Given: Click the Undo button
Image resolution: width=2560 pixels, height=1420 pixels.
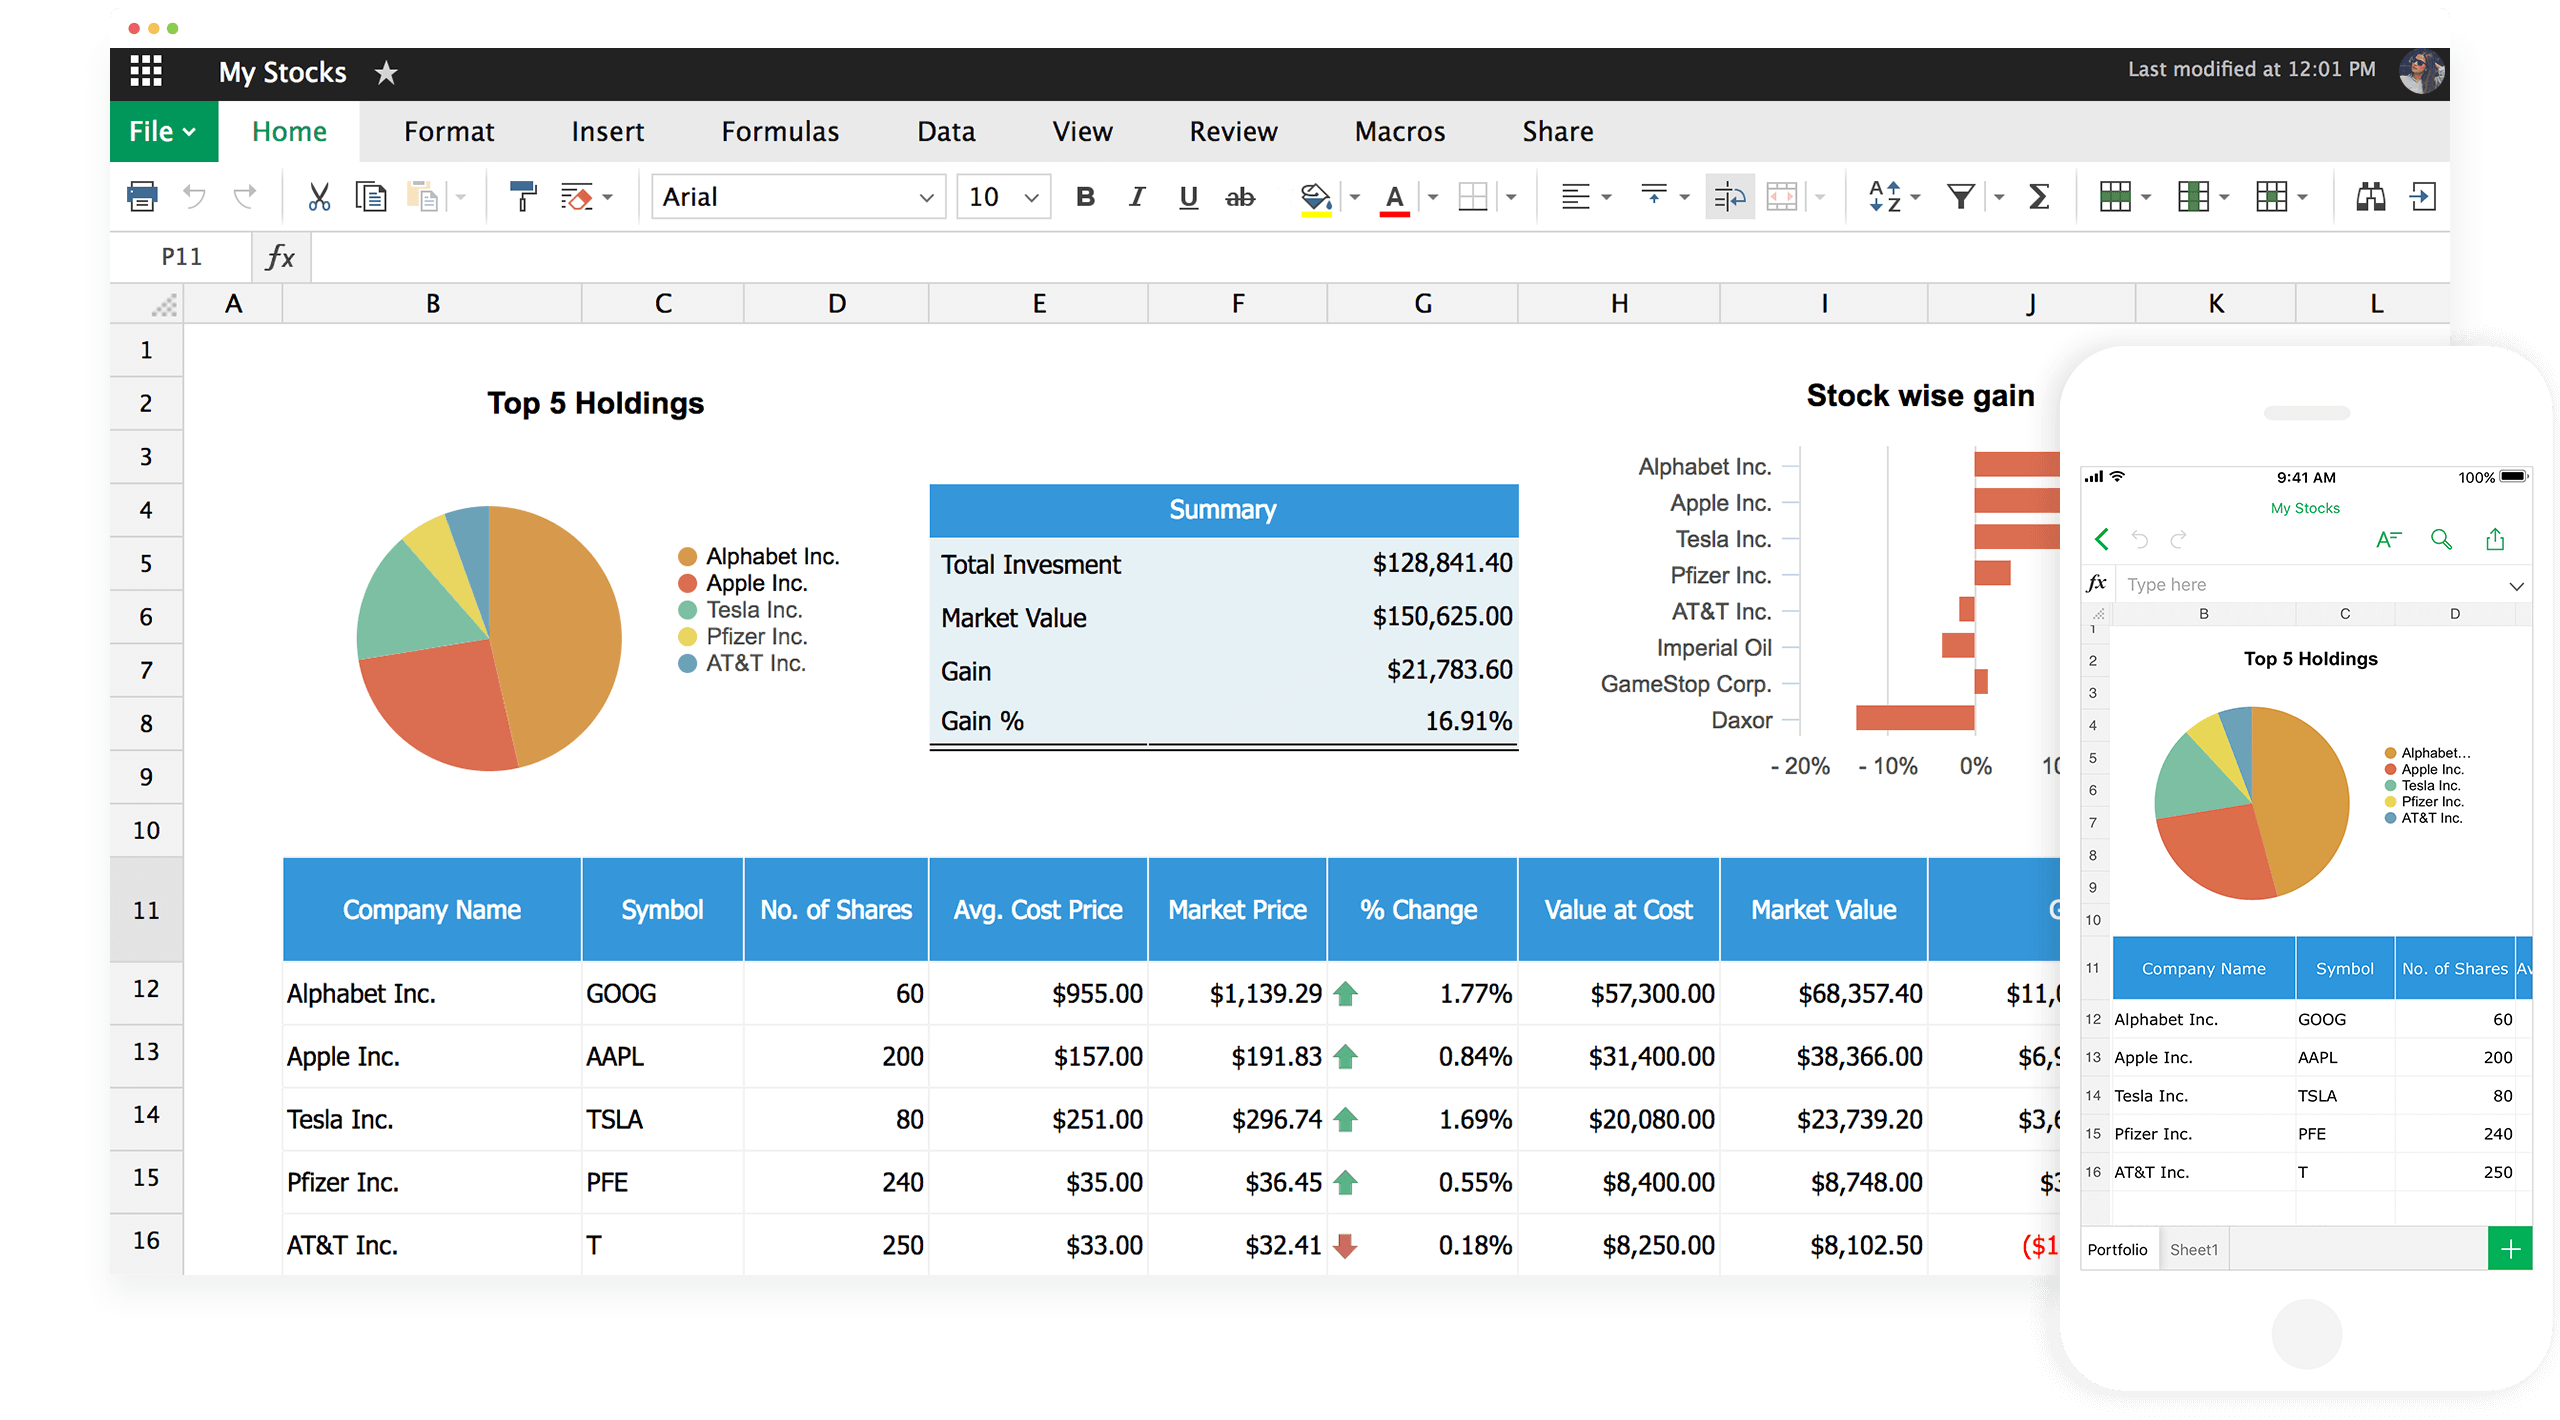Looking at the screenshot, I should pos(195,196).
